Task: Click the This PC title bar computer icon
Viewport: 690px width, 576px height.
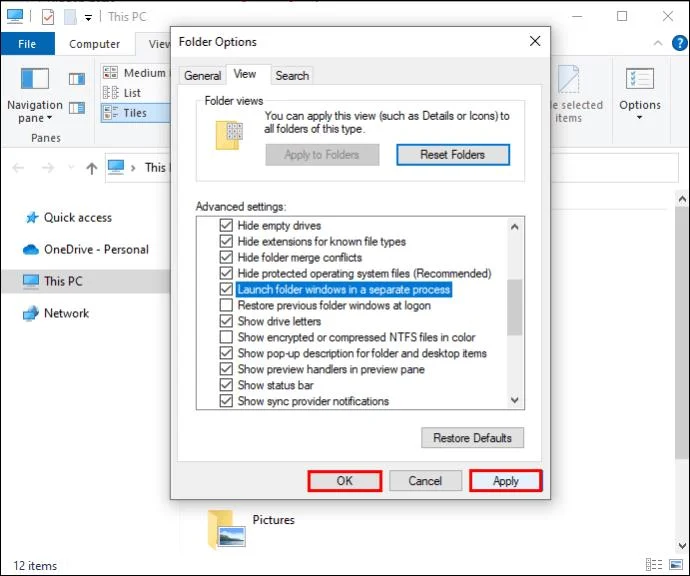Action: point(15,16)
